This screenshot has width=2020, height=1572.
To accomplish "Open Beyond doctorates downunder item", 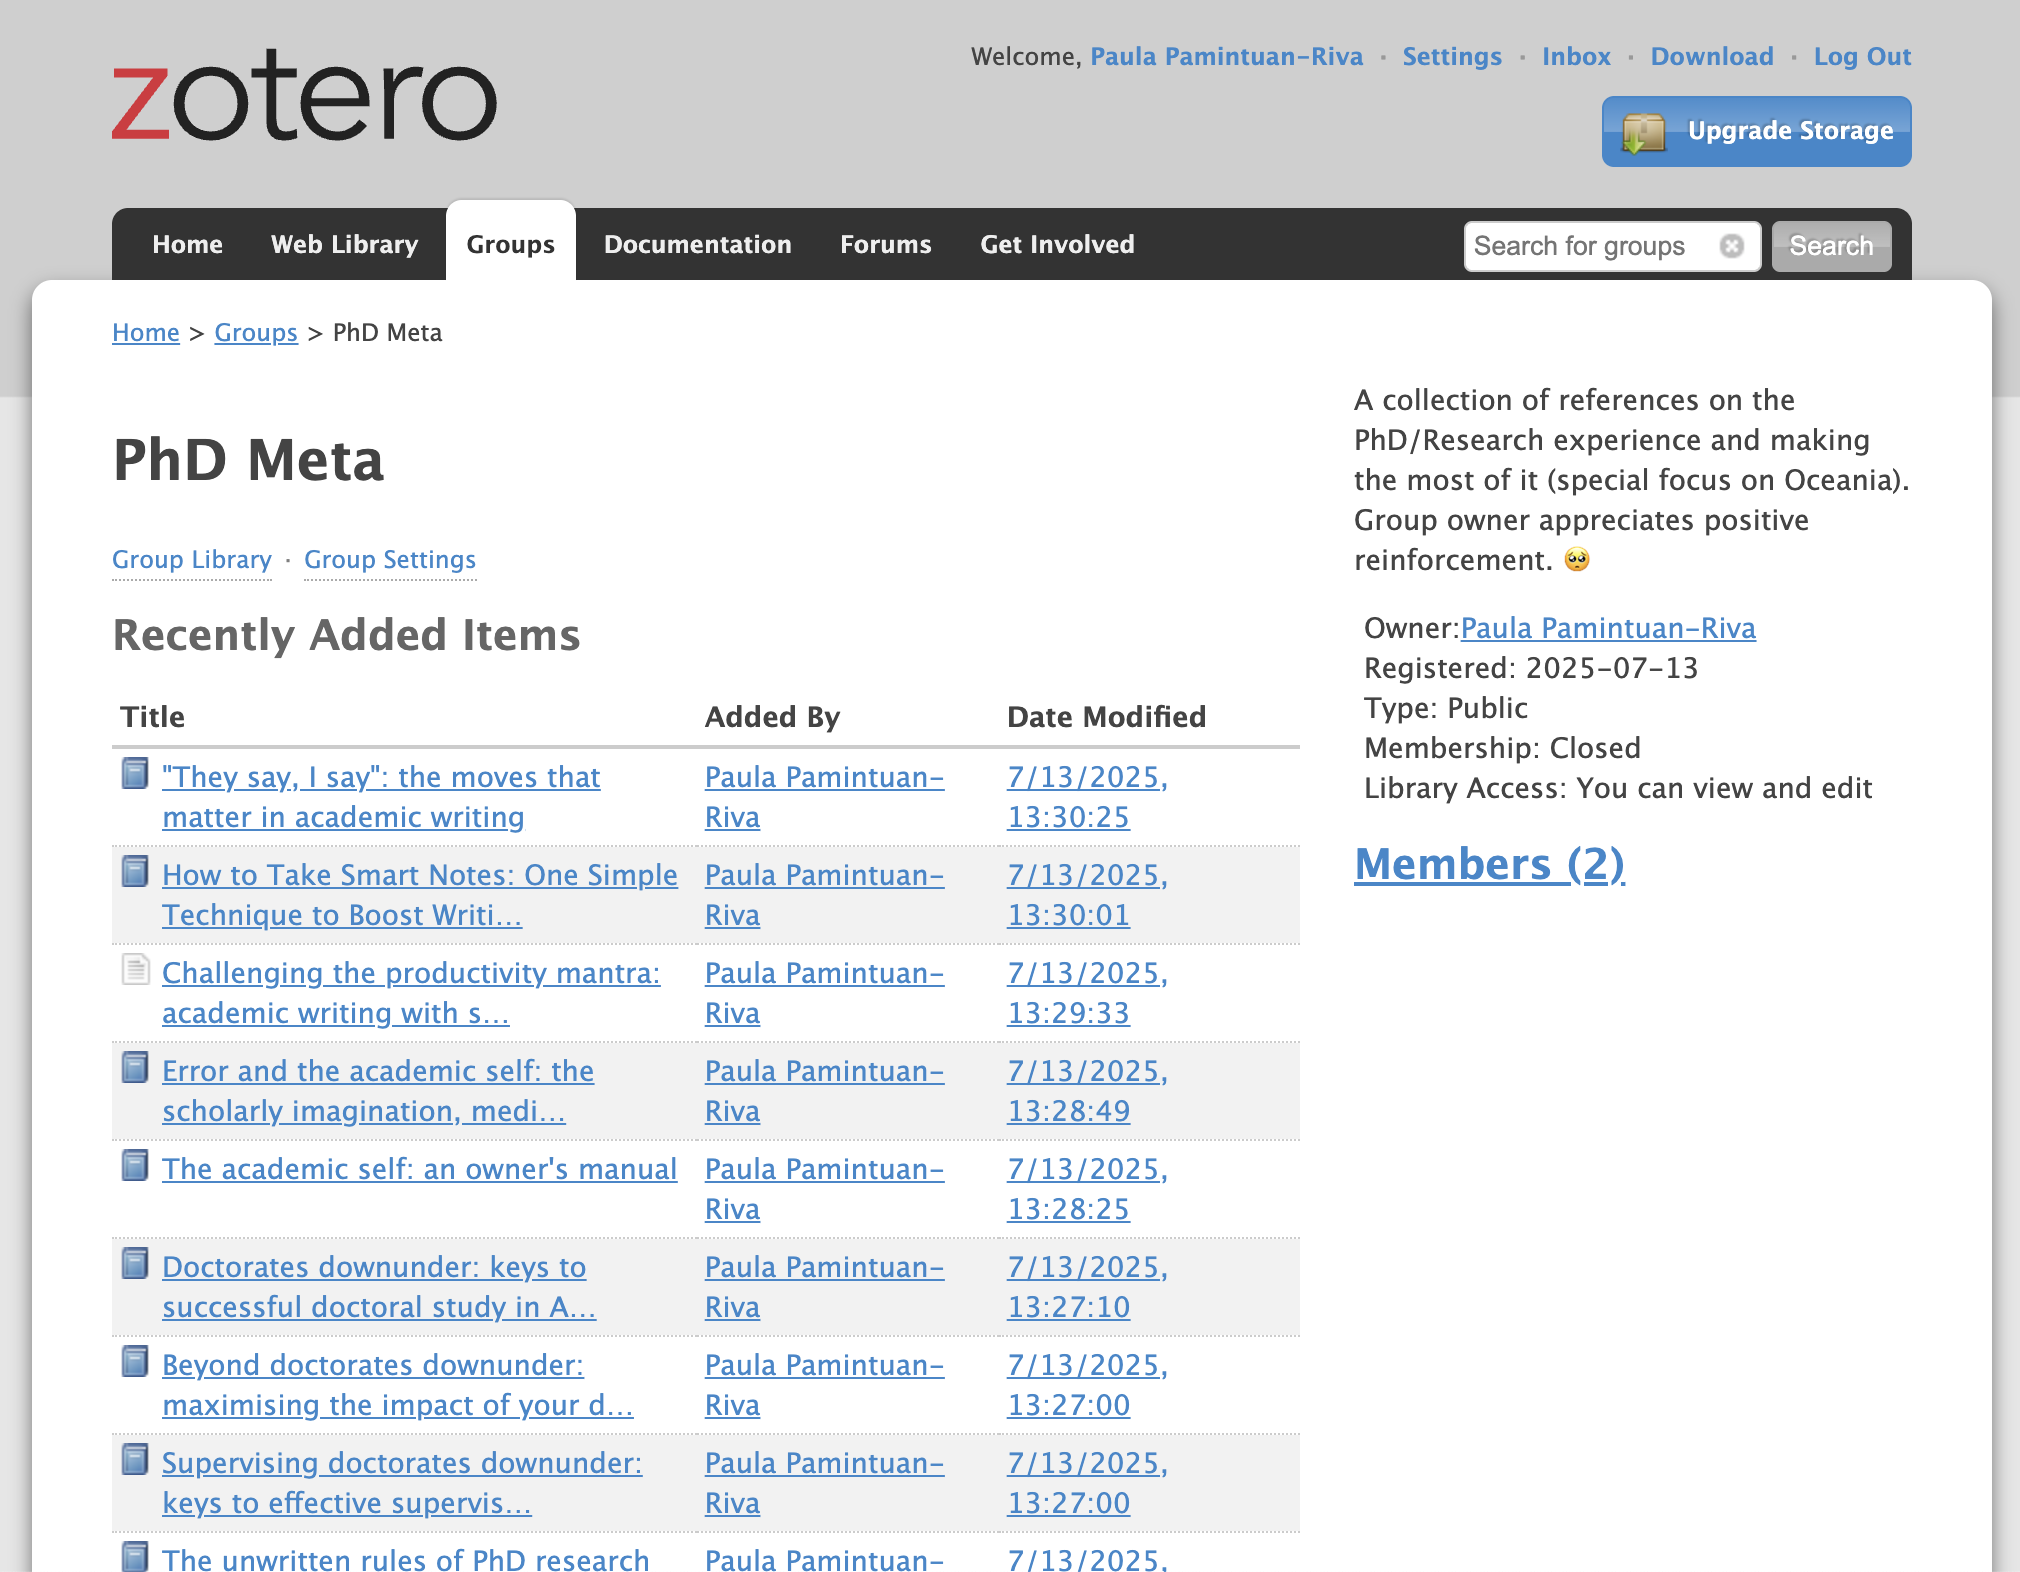I will [398, 1385].
